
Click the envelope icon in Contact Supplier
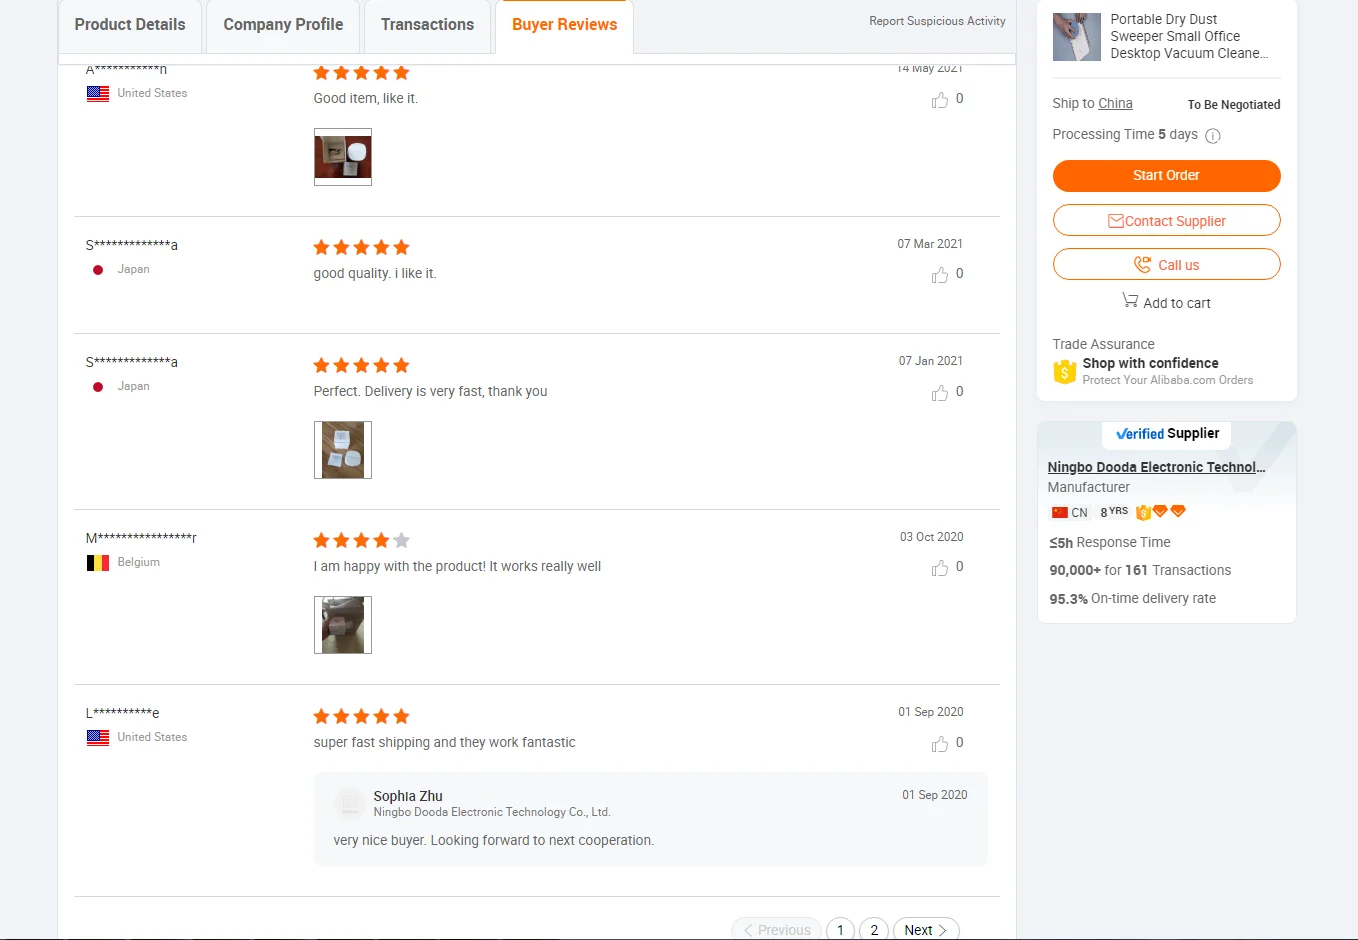1116,221
